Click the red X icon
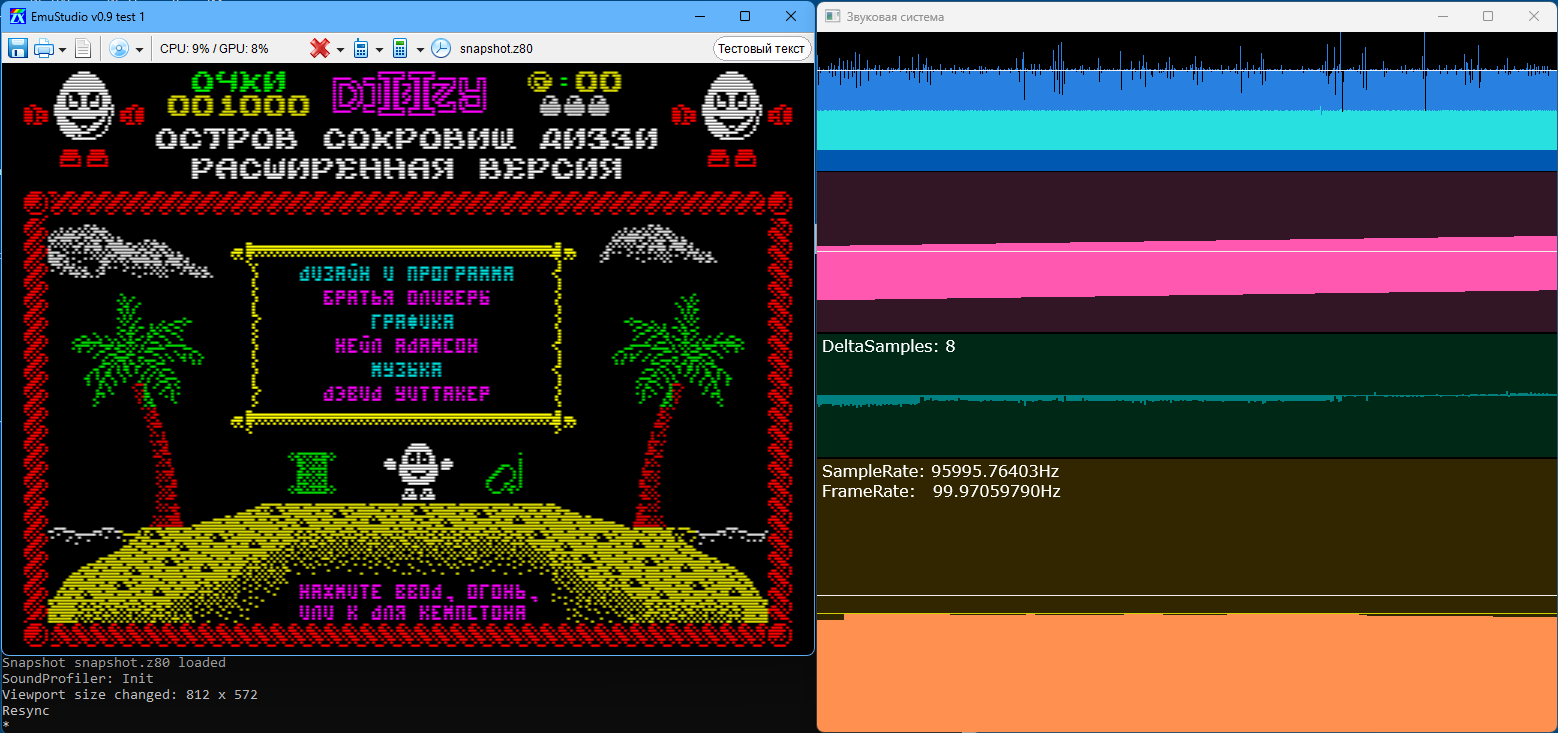The height and width of the screenshot is (733, 1558). pyautogui.click(x=320, y=48)
